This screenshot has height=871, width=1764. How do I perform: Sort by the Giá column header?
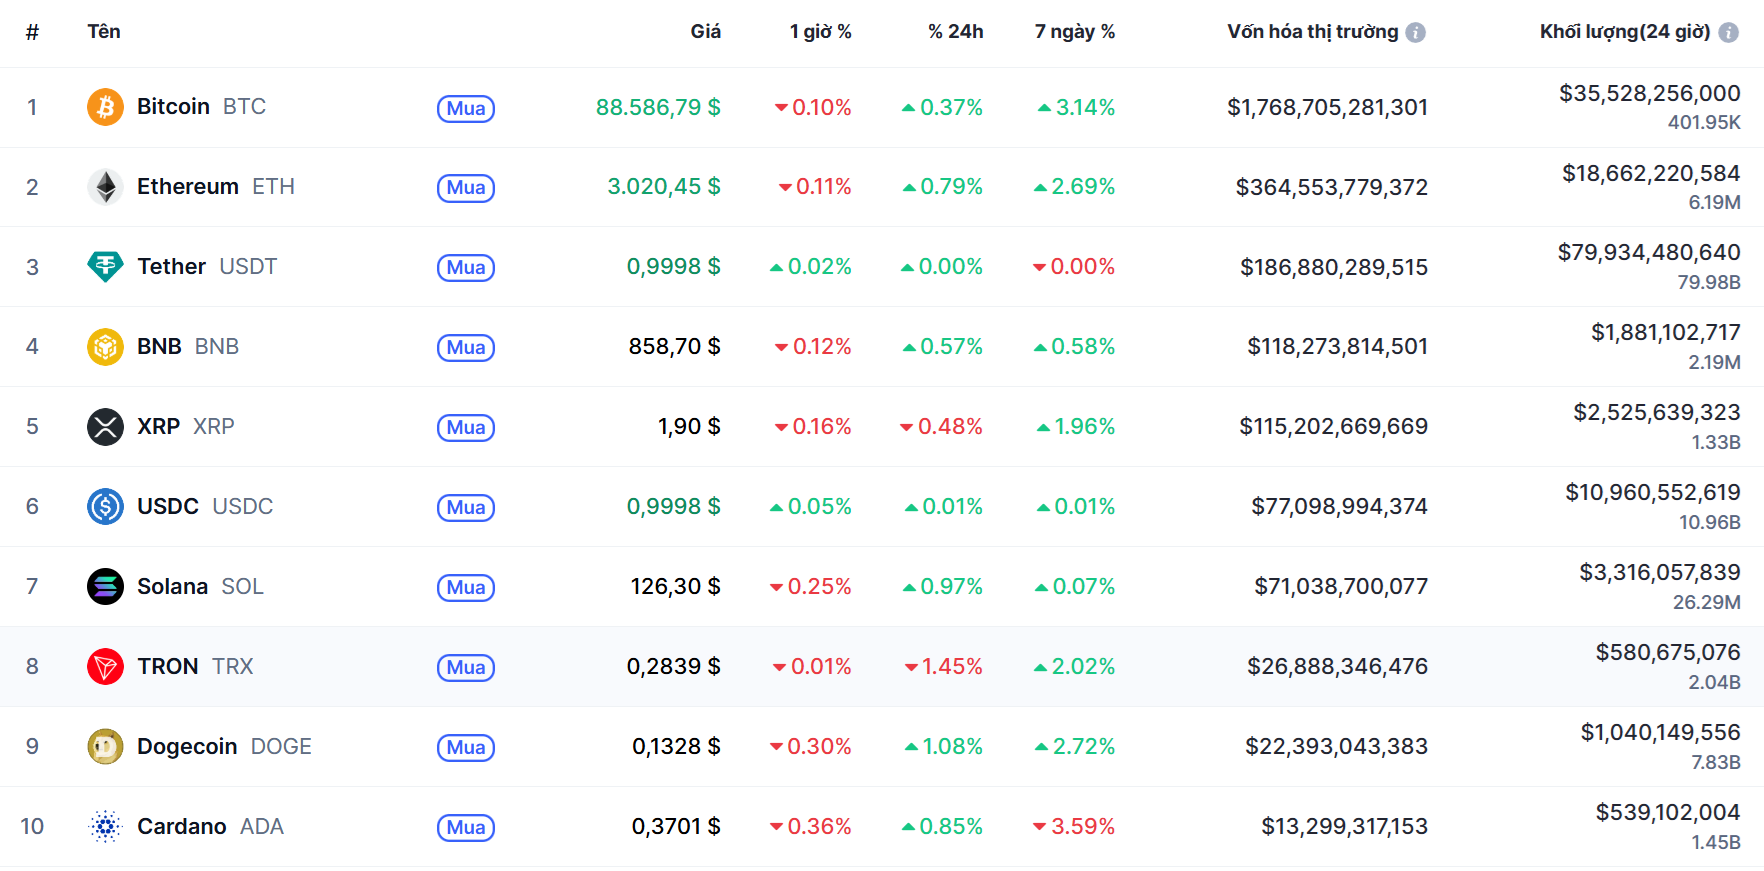click(x=706, y=32)
